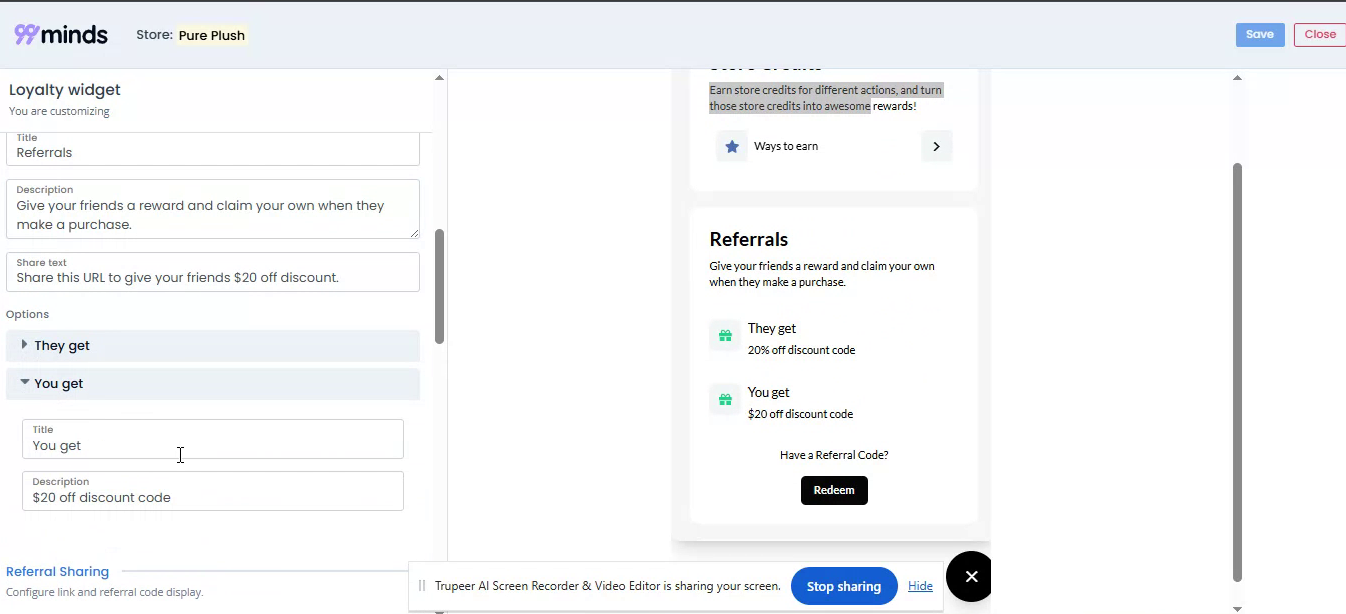Close the widget editor

pos(1320,35)
